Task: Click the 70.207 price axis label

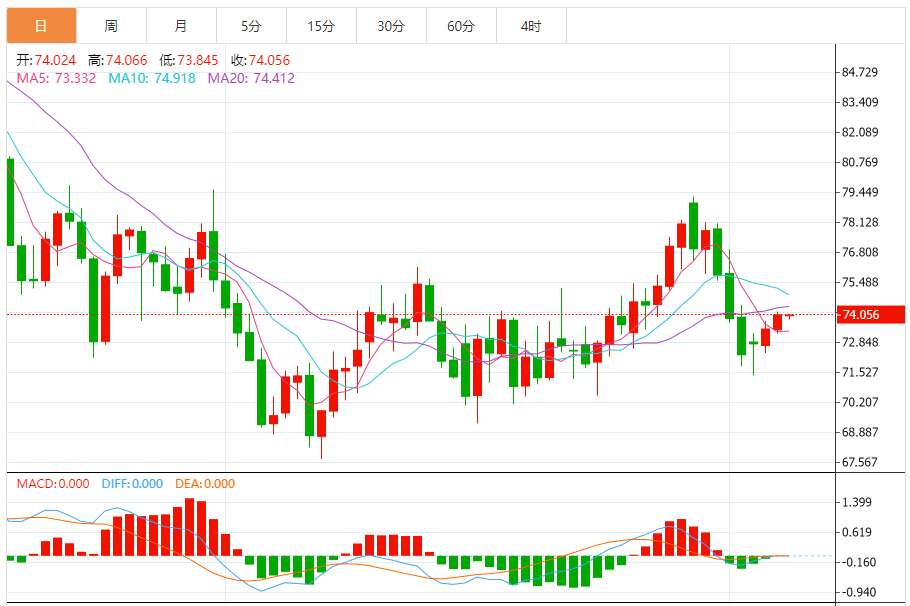Action: point(860,402)
